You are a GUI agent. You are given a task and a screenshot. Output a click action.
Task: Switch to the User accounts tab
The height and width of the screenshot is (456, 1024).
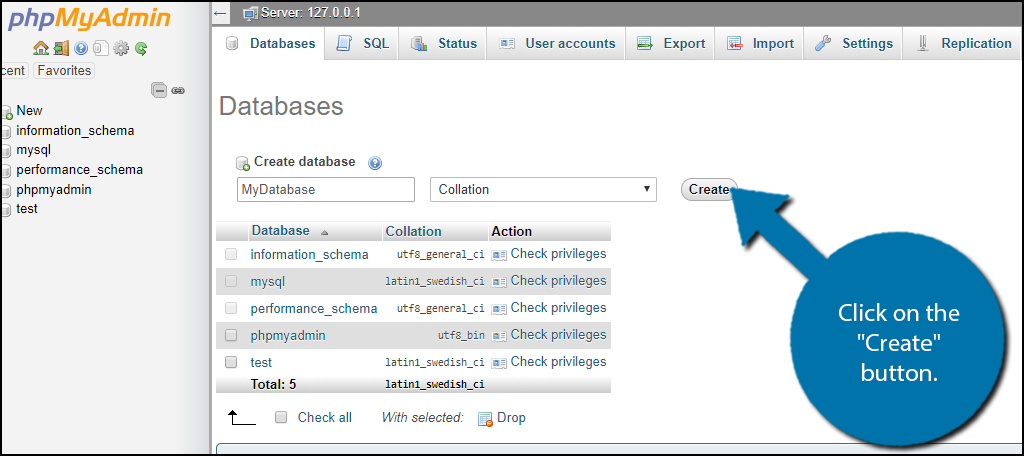coord(557,43)
